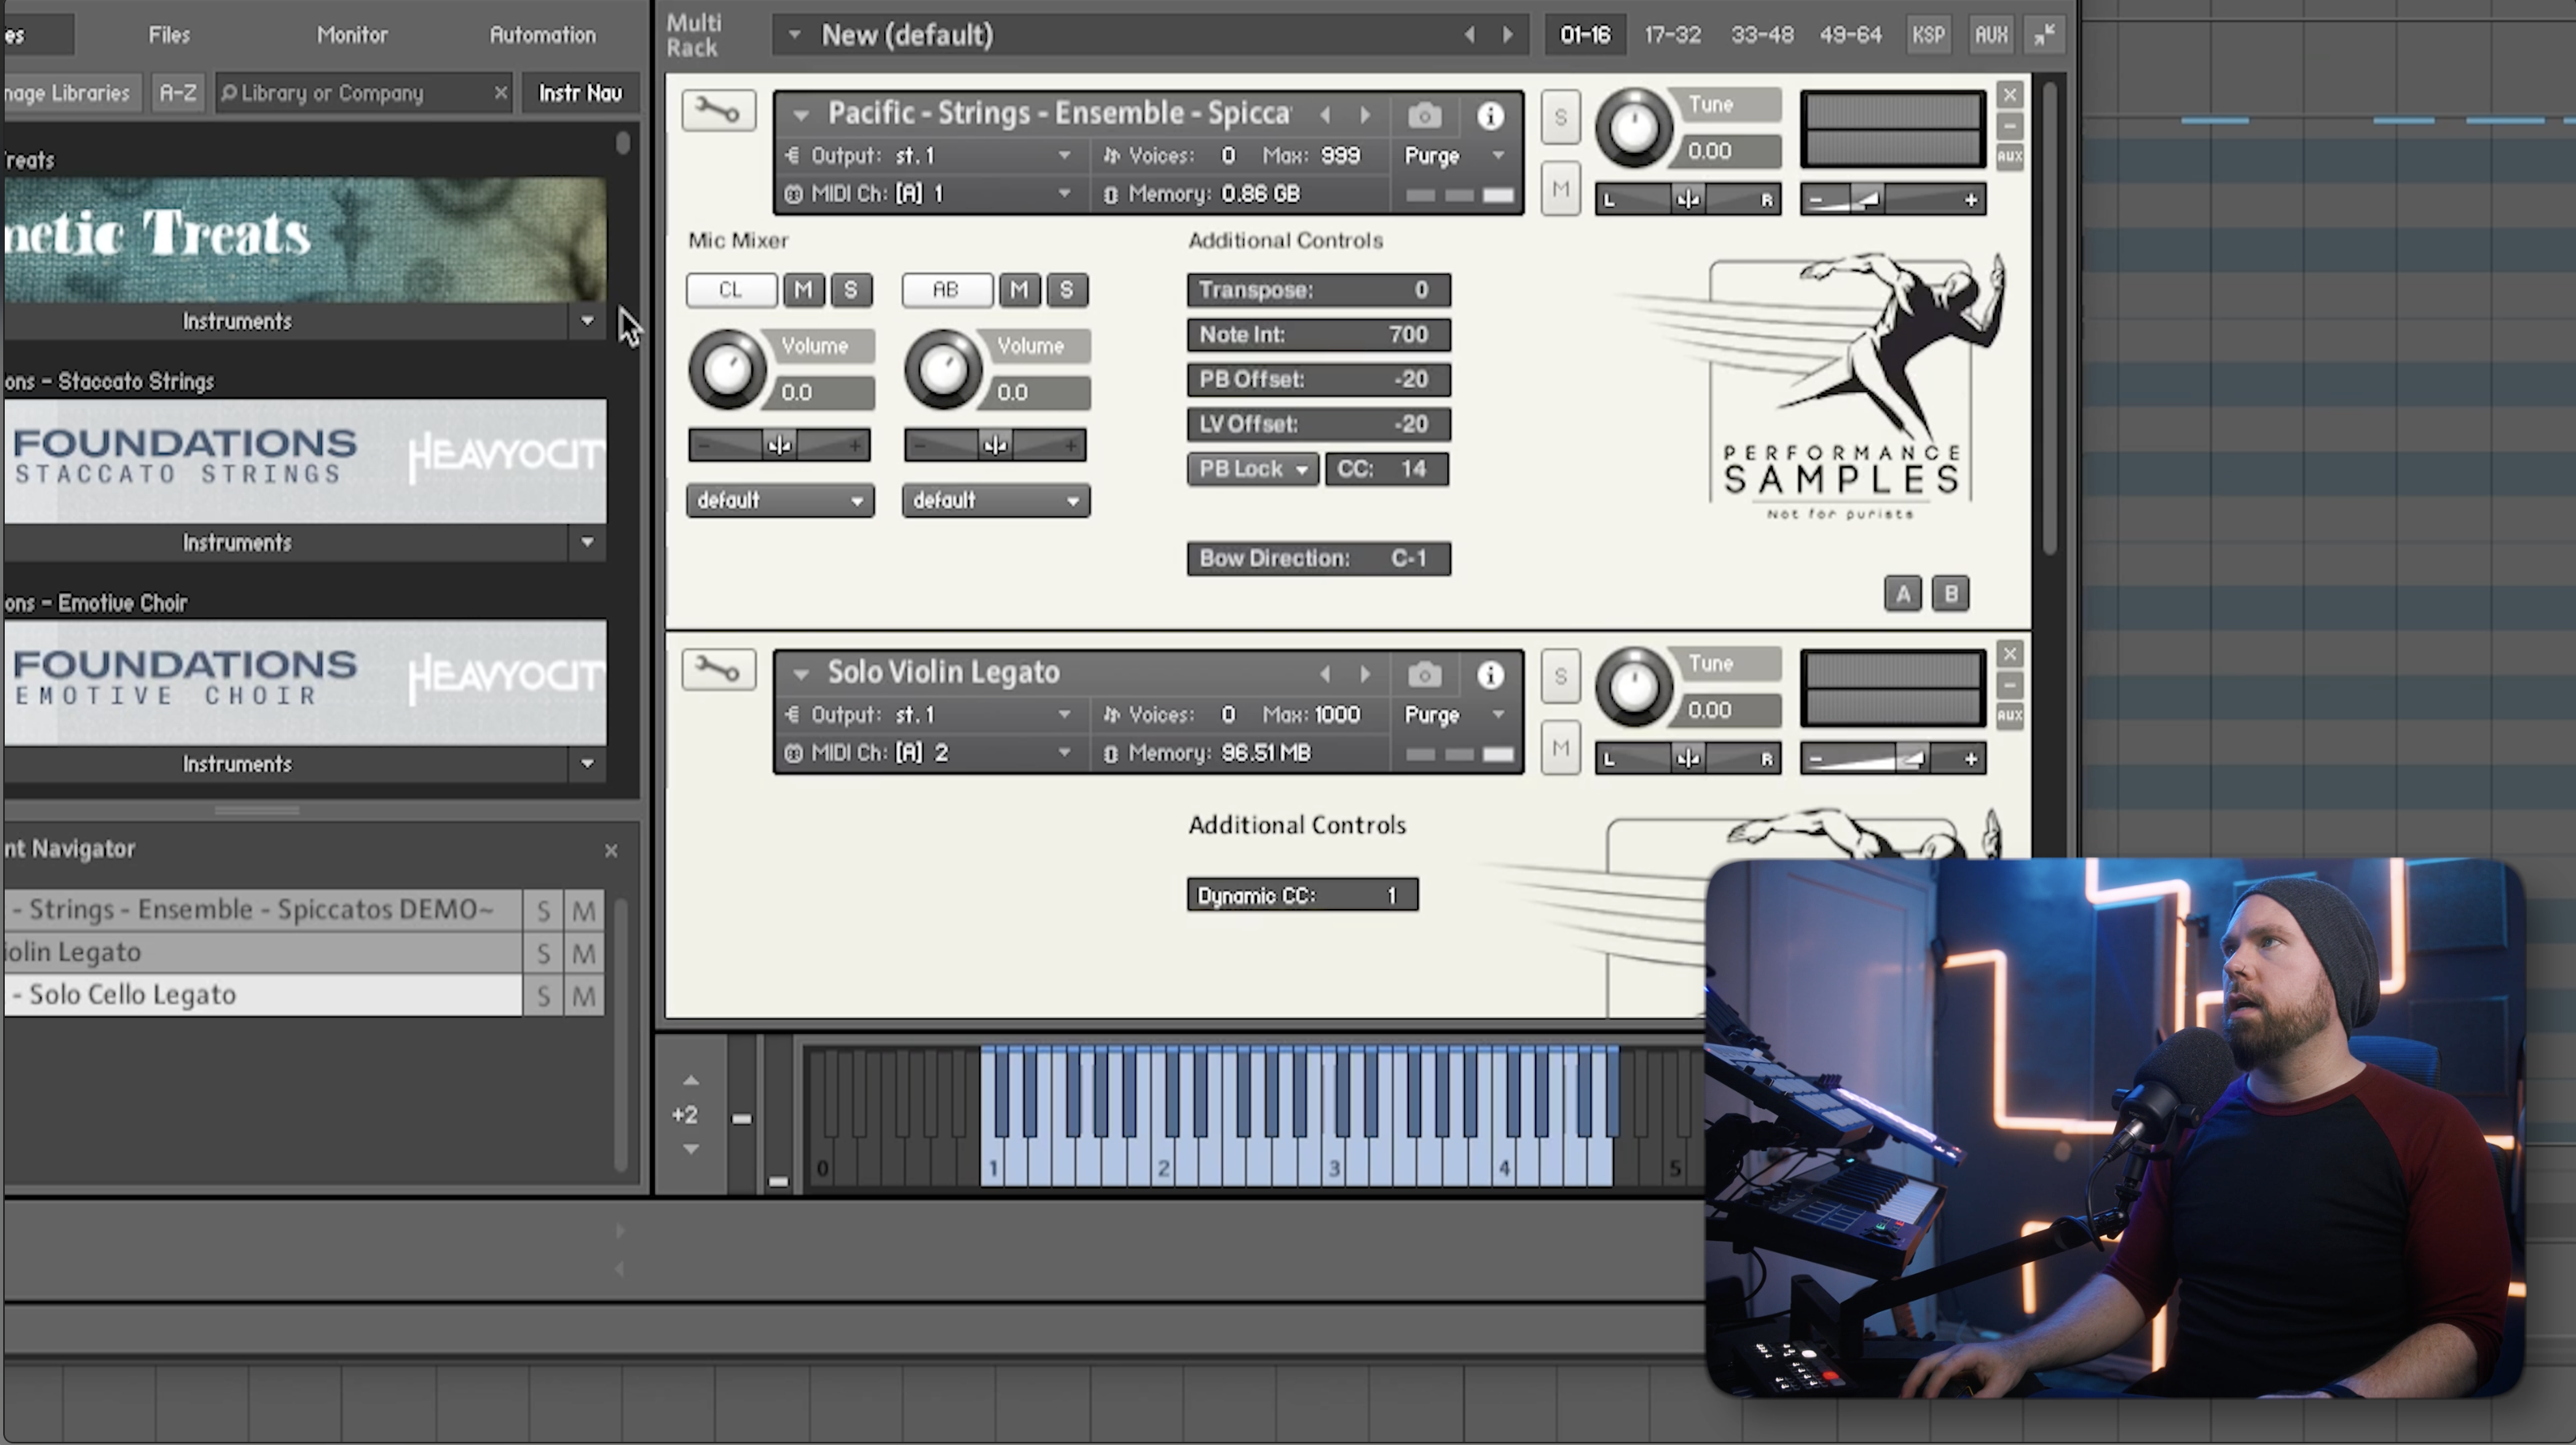
Task: Clear the Library or Company search field
Action: point(500,93)
